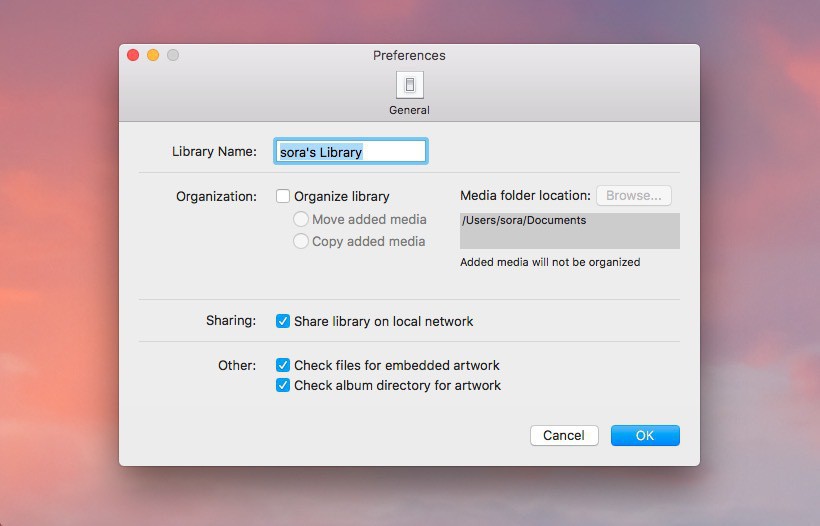Screen dimensions: 820x526
Task: Click into the Library Name text field
Action: click(x=351, y=152)
